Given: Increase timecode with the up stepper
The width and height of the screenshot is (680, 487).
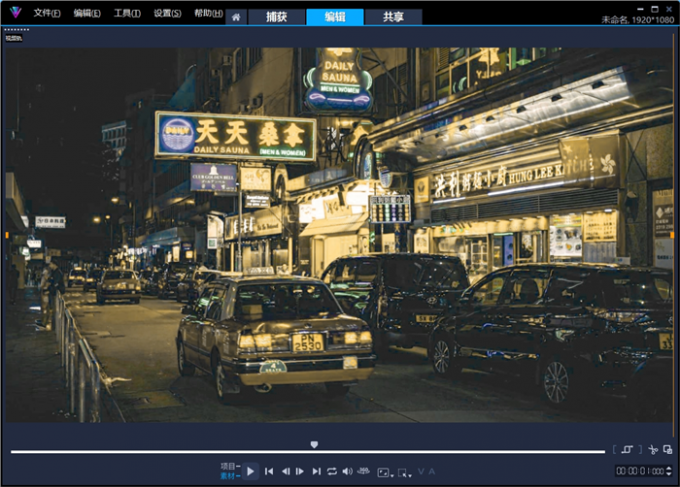Looking at the screenshot, I should (x=669, y=468).
